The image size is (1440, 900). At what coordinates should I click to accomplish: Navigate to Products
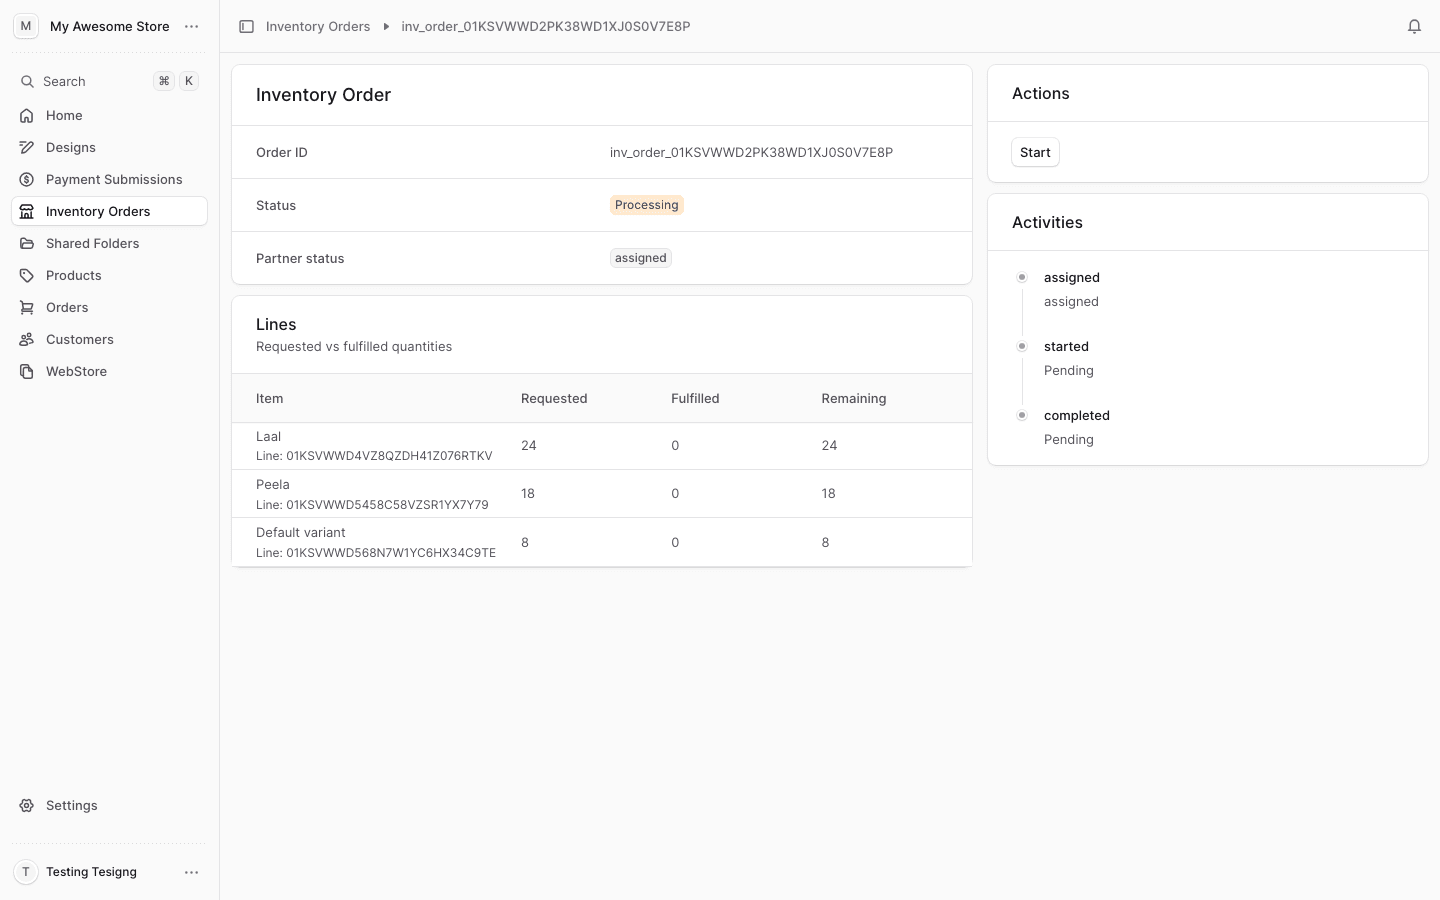pos(110,276)
